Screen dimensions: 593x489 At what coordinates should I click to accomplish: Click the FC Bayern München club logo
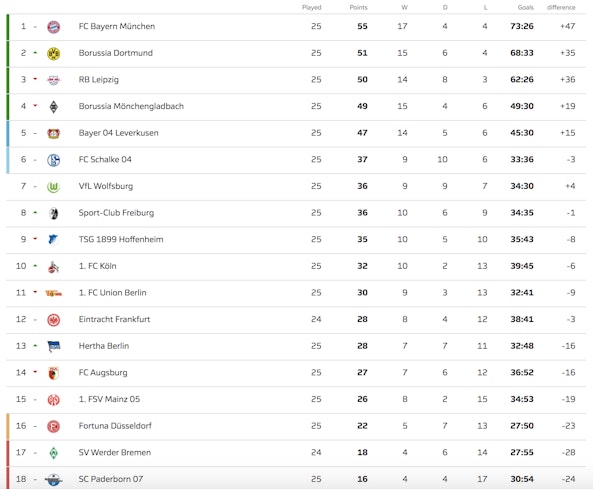[53, 27]
